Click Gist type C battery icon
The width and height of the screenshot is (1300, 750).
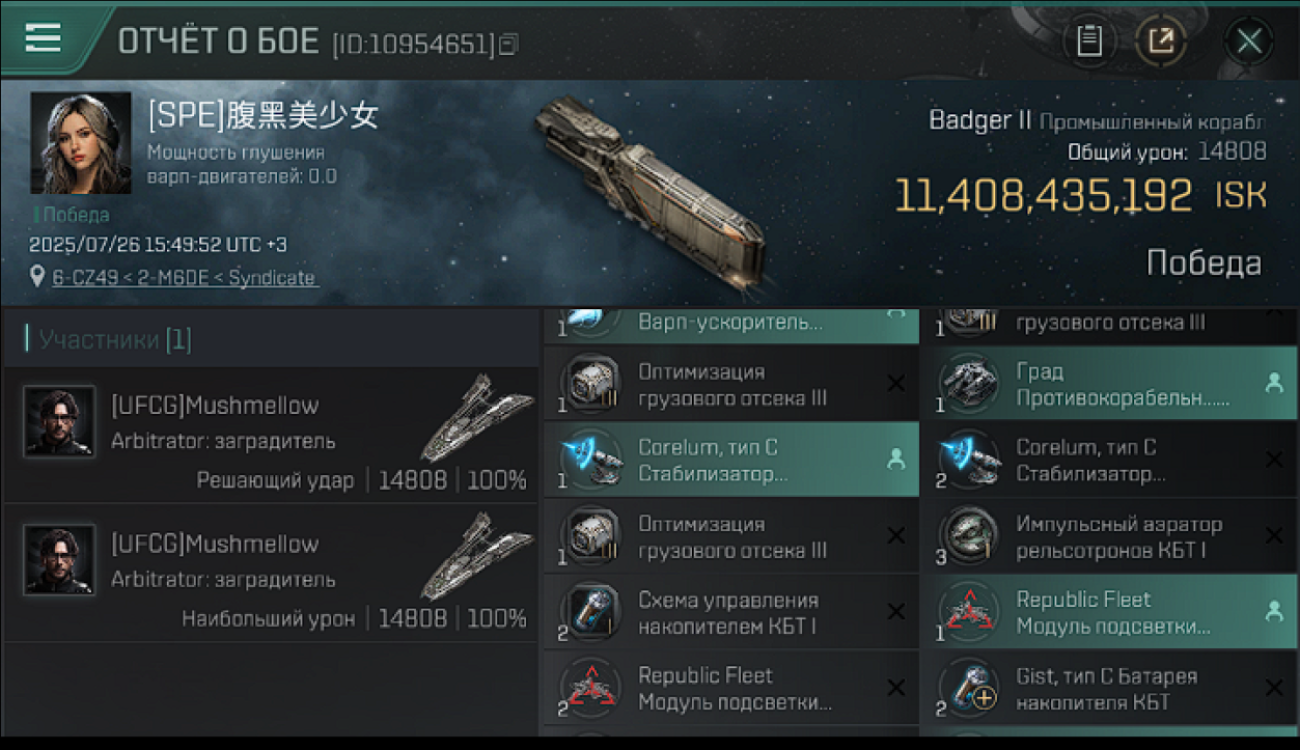coord(969,689)
